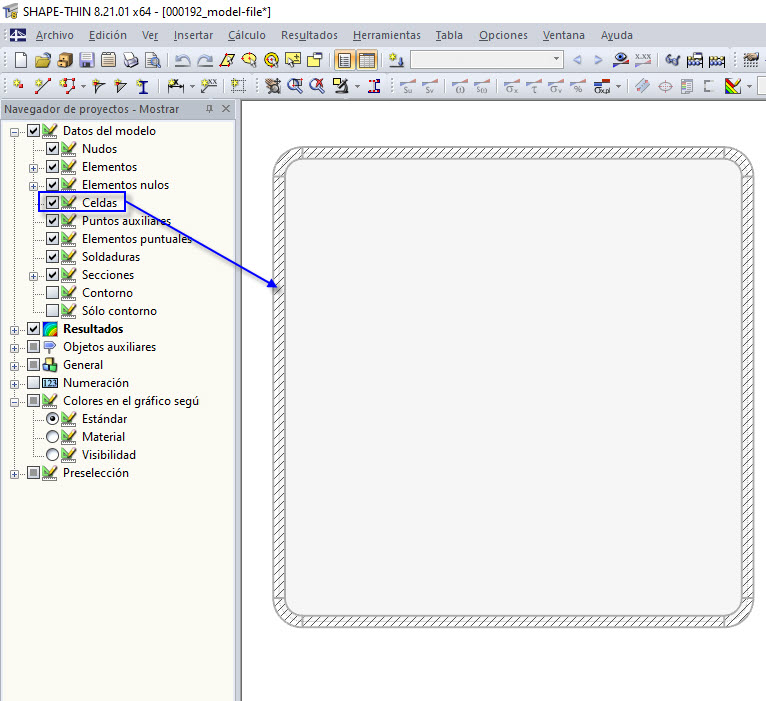This screenshot has height=701, width=766.
Task: Toggle the Numeración checkbox
Action: click(33, 382)
